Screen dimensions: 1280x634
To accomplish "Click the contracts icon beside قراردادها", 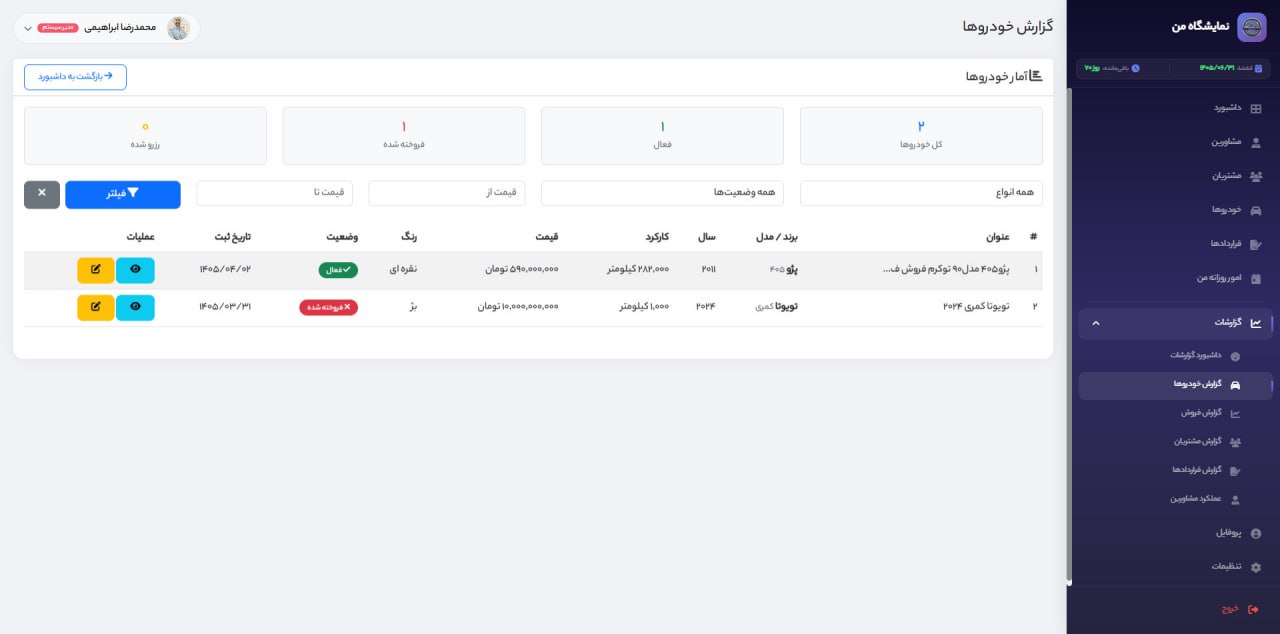I will [x=1256, y=244].
